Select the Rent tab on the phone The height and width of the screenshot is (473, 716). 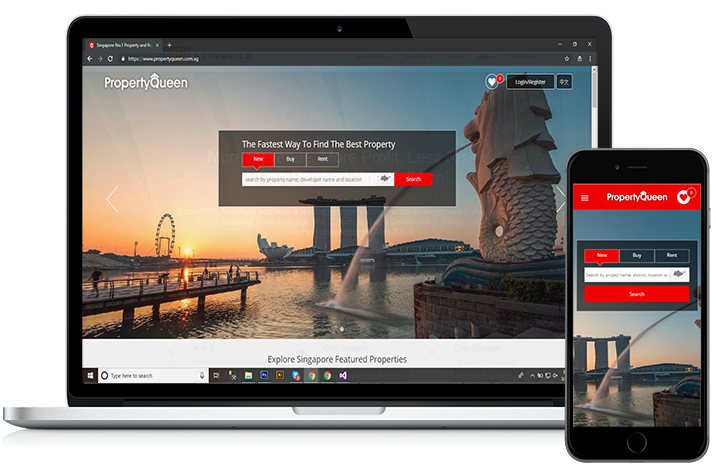click(x=672, y=256)
